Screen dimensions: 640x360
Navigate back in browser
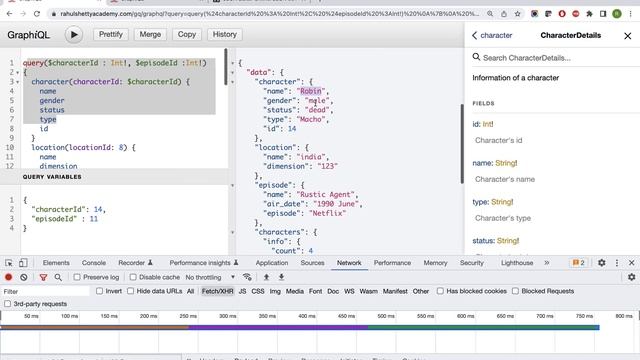coord(9,14)
